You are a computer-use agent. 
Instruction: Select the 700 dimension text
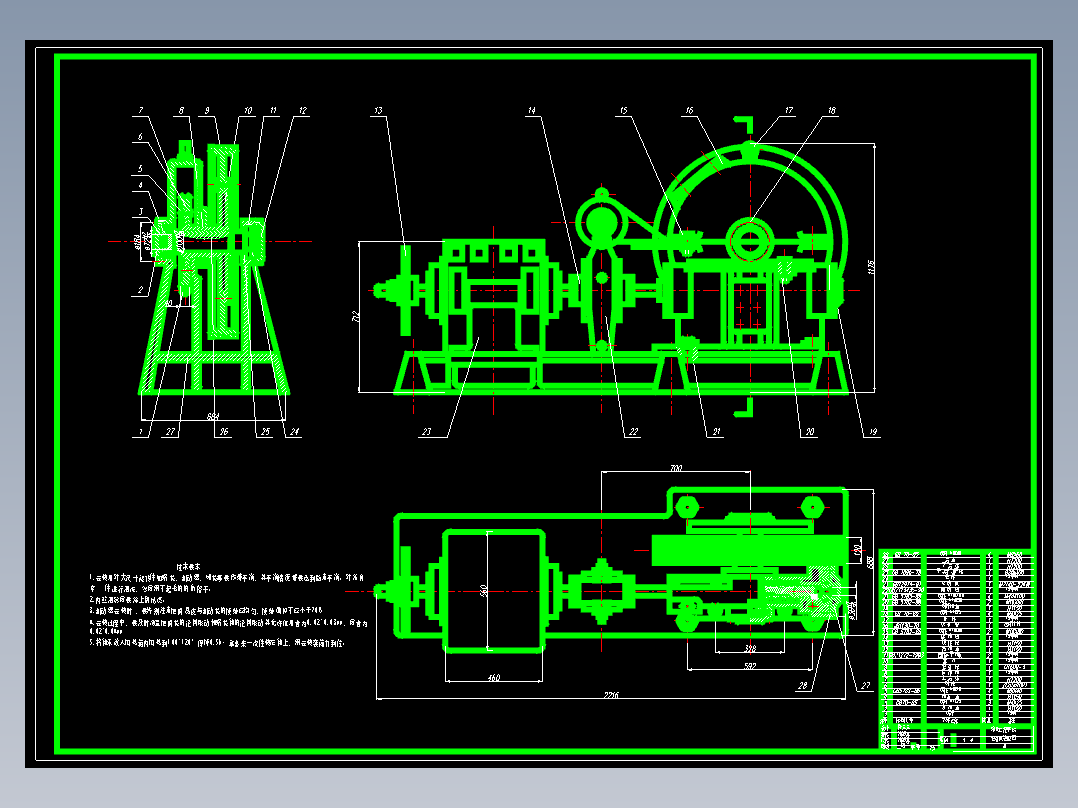pos(676,468)
